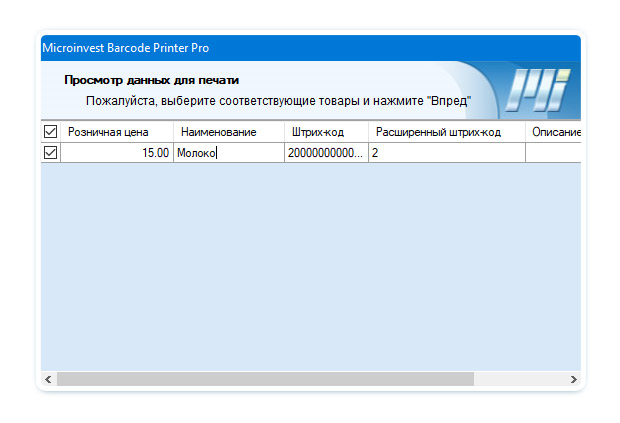Click the left arrow of horizontal scrollbar
Viewport: 620px width, 423px height.
click(x=47, y=380)
